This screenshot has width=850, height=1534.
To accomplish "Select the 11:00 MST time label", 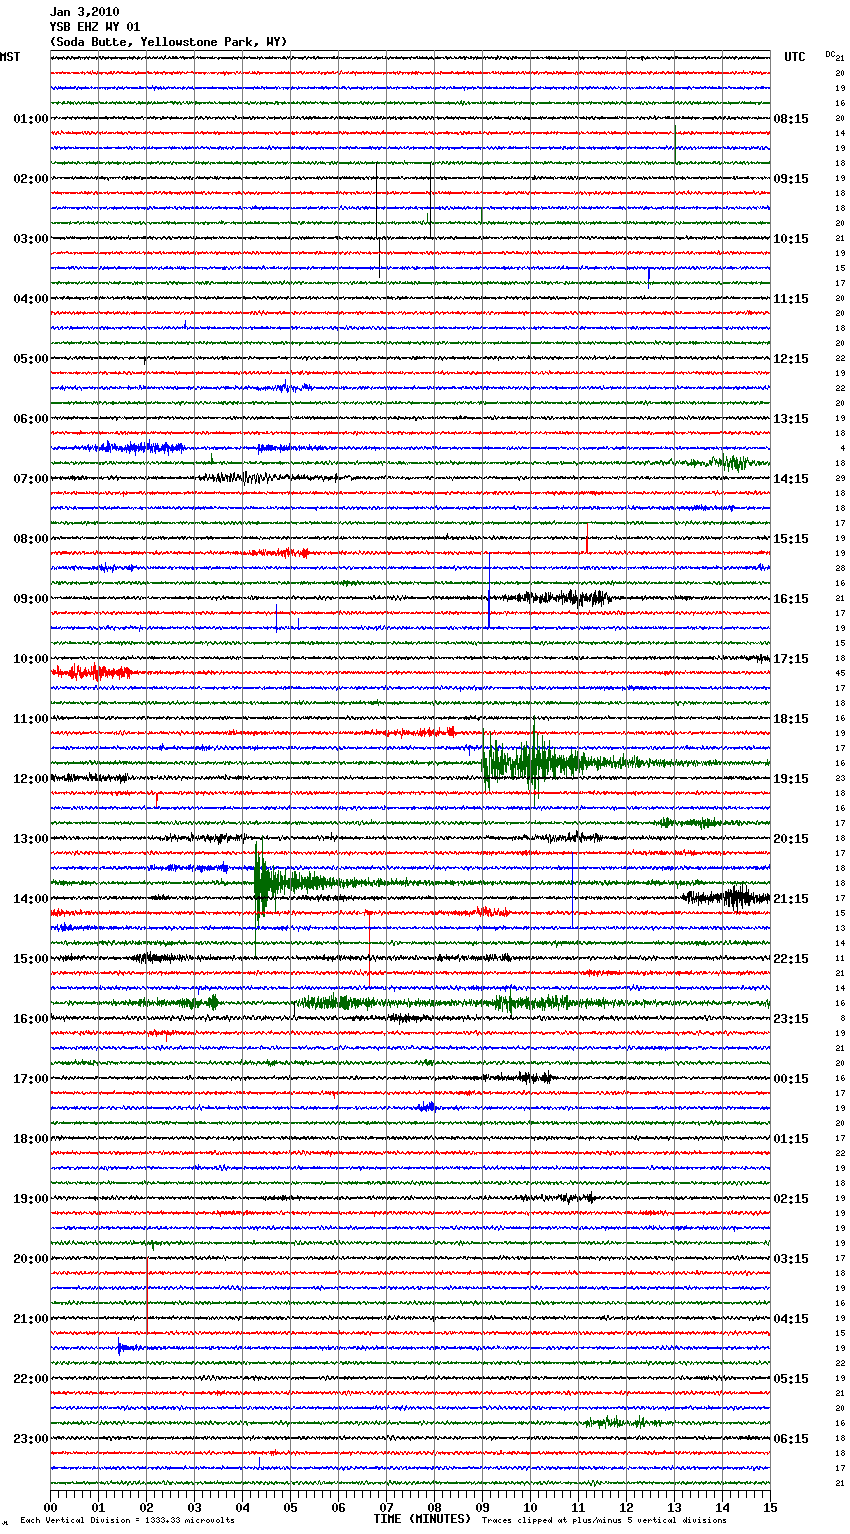I will tap(31, 719).
